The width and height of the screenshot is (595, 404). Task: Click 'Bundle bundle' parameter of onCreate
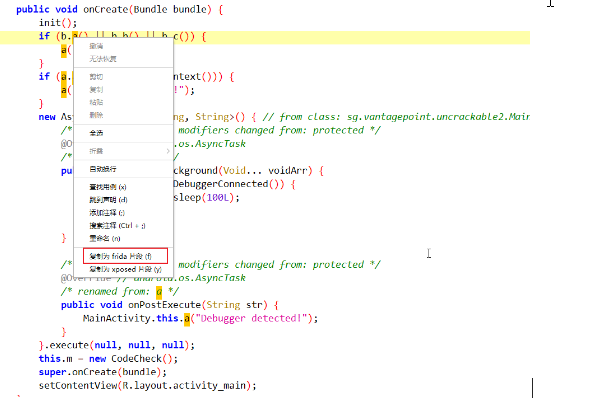170,9
